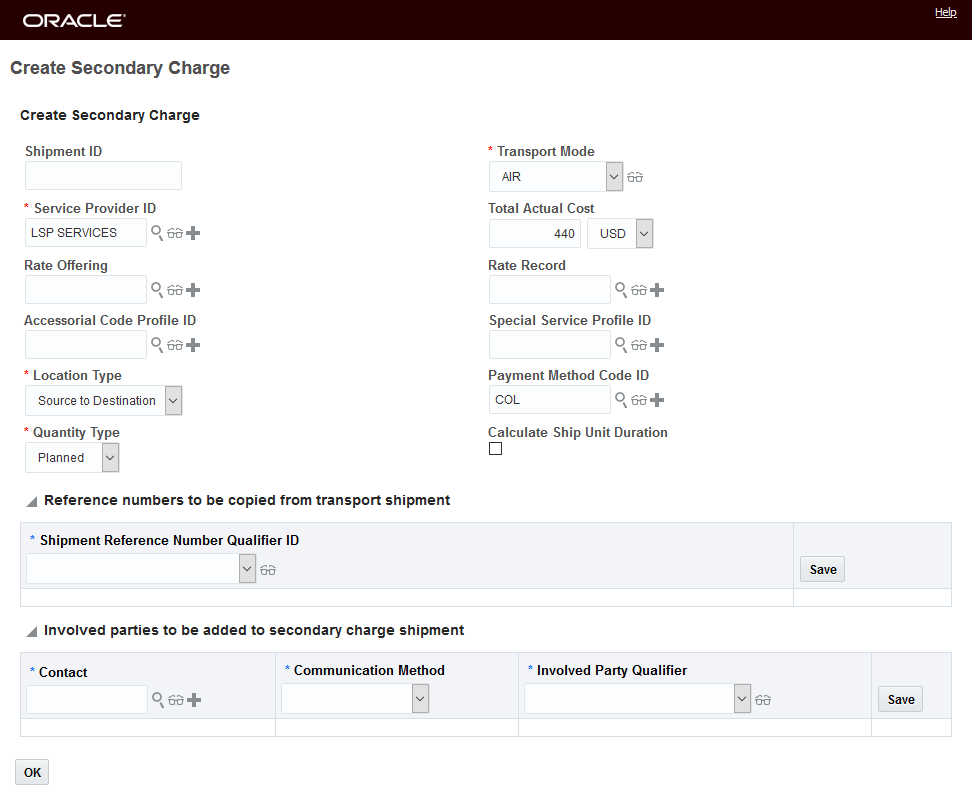The width and height of the screenshot is (972, 790).
Task: Open the Quantity Type dropdown
Action: coord(110,458)
